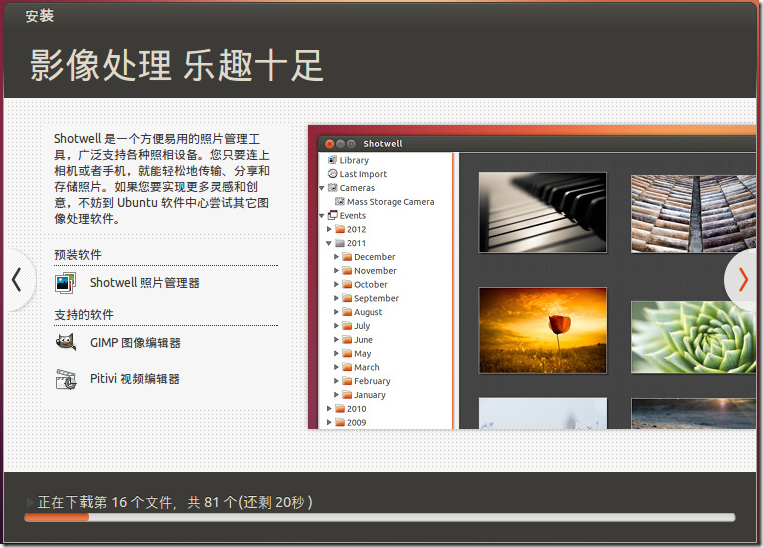
Task: Click the GIMP image editor icon
Action: click(66, 343)
